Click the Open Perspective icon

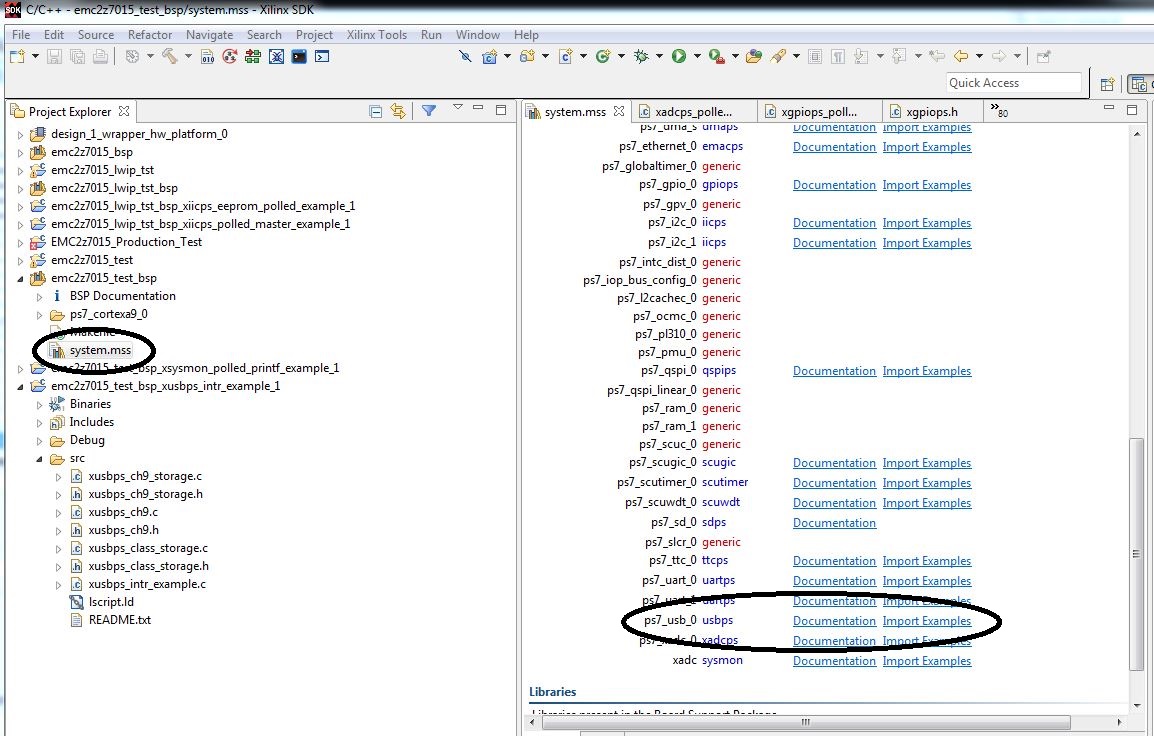click(1107, 84)
